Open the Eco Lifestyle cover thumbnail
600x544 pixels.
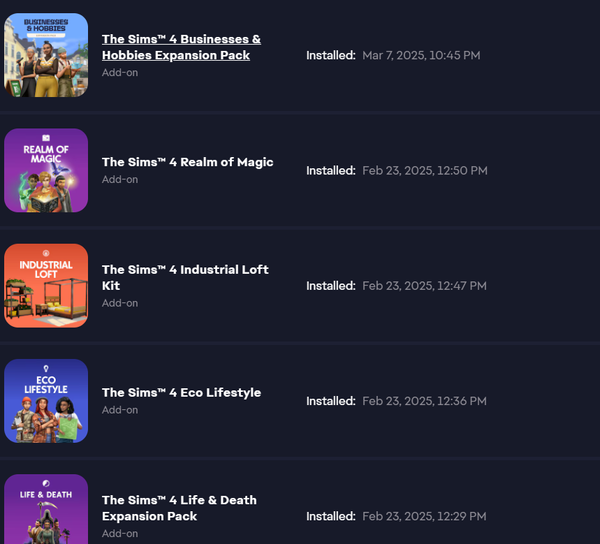pos(46,401)
